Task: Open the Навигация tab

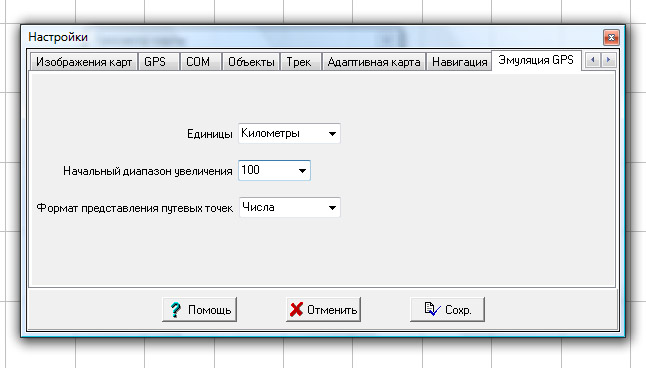Action: point(459,62)
